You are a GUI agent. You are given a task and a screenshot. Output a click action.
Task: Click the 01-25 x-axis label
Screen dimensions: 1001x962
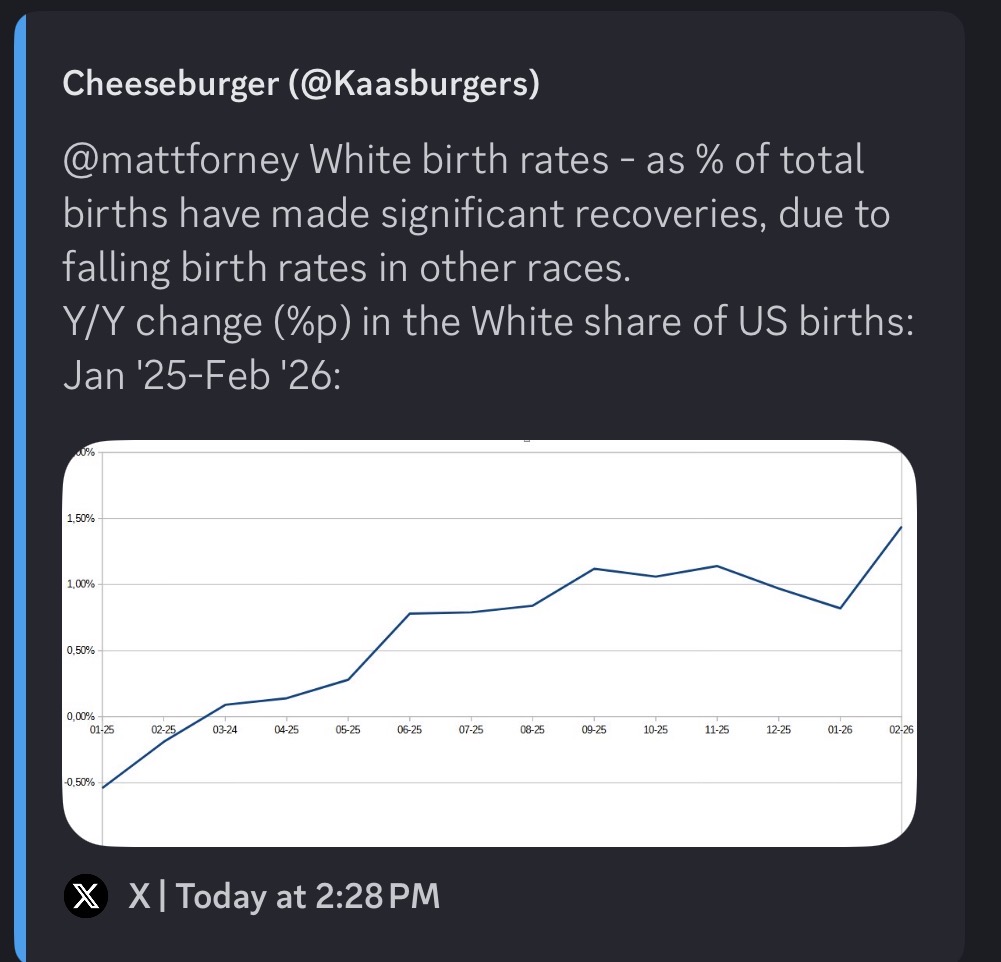coord(102,730)
